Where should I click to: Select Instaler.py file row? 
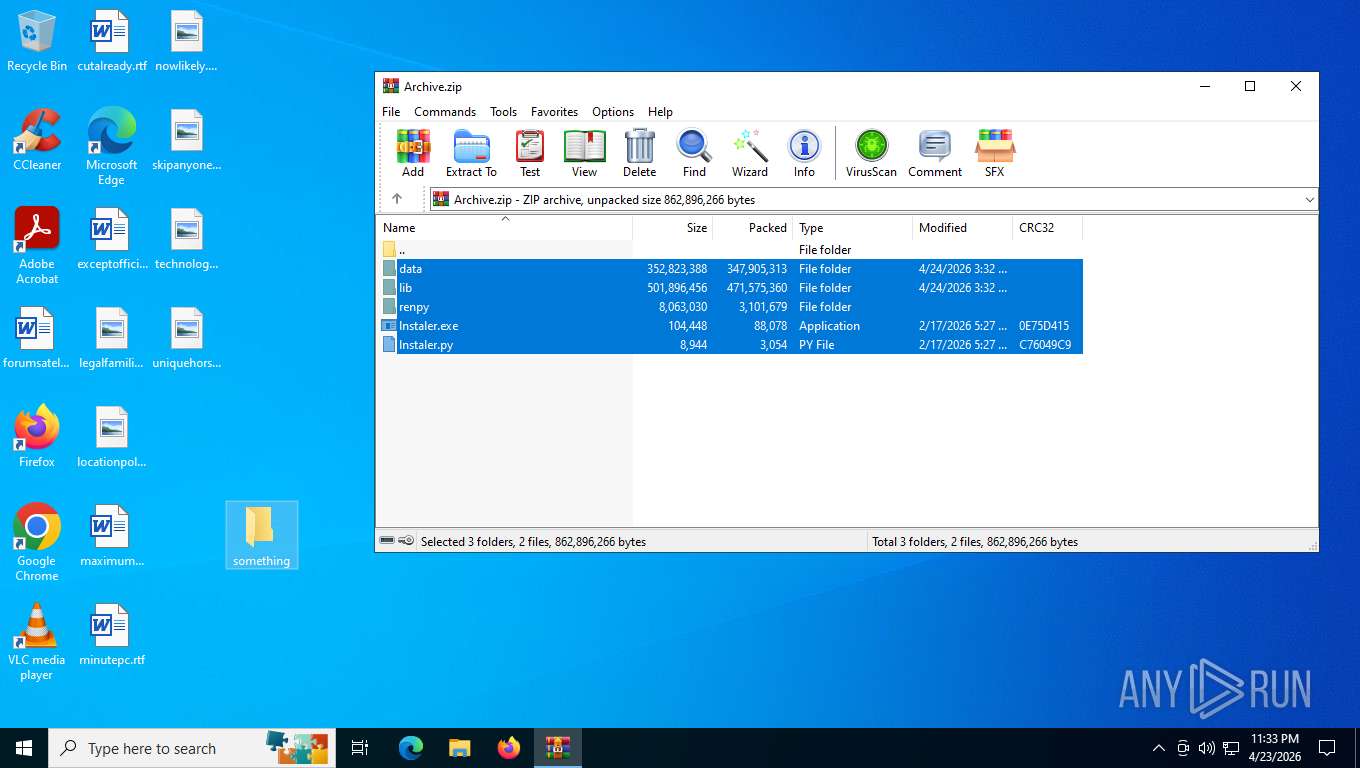[x=730, y=345]
